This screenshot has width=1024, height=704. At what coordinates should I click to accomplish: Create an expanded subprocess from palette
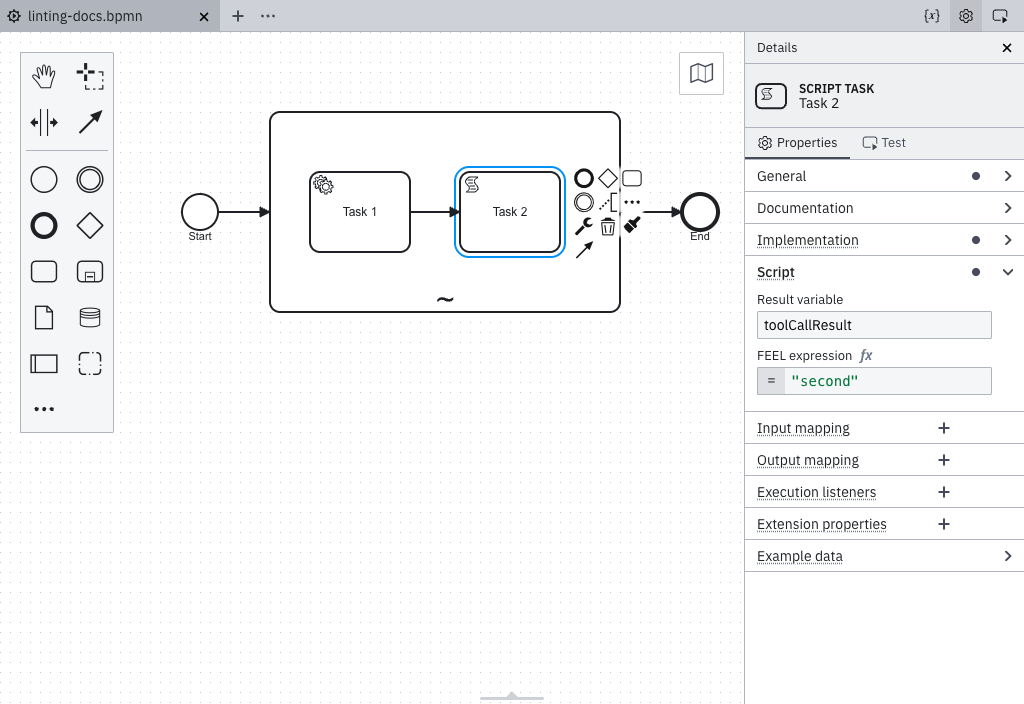[90, 272]
